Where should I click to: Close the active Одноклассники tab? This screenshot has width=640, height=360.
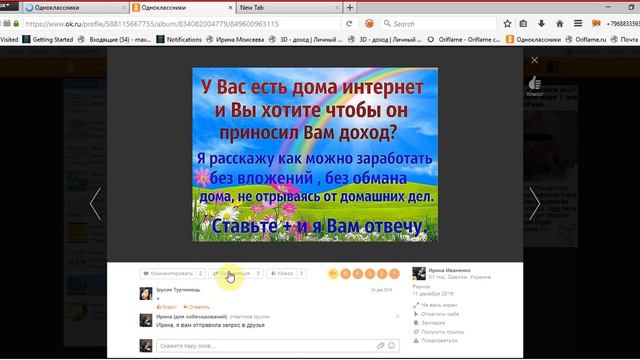click(230, 8)
